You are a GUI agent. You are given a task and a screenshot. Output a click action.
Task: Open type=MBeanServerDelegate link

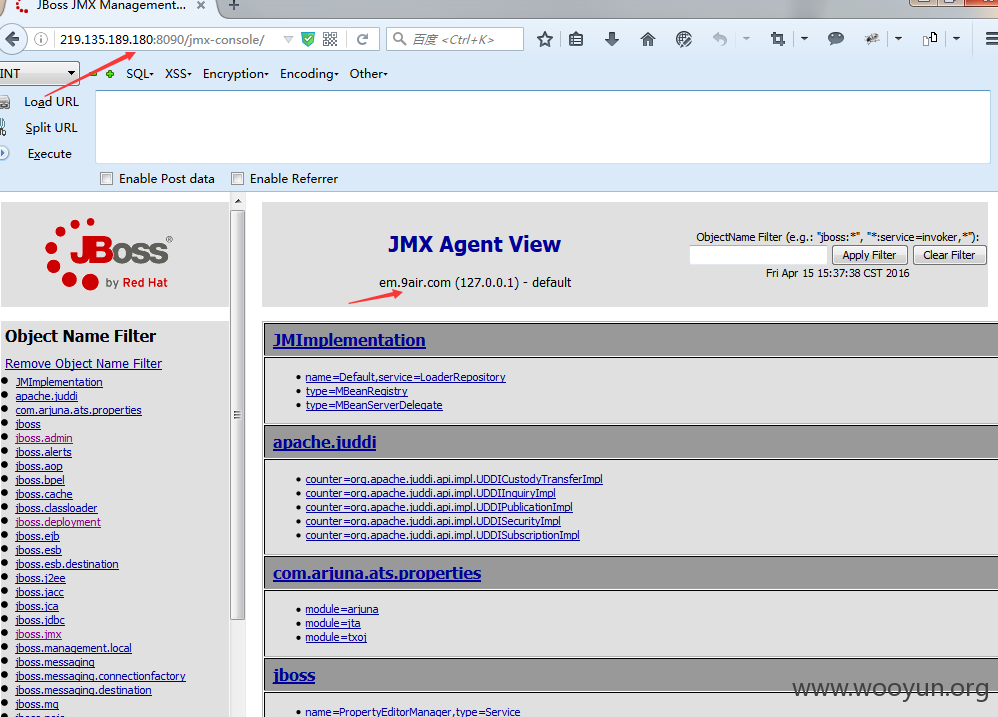point(374,405)
